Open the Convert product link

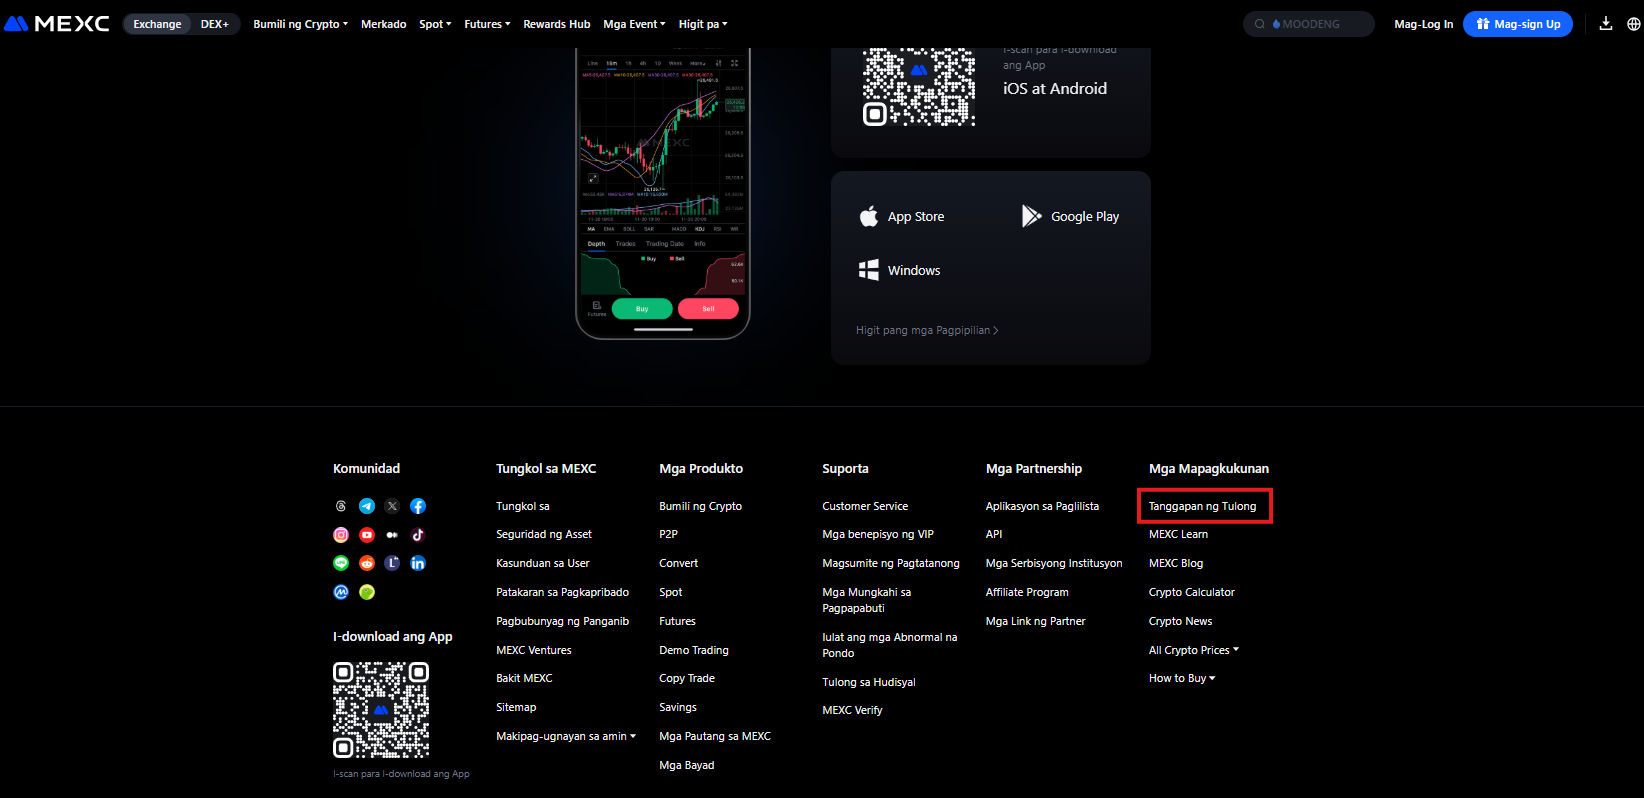point(679,563)
